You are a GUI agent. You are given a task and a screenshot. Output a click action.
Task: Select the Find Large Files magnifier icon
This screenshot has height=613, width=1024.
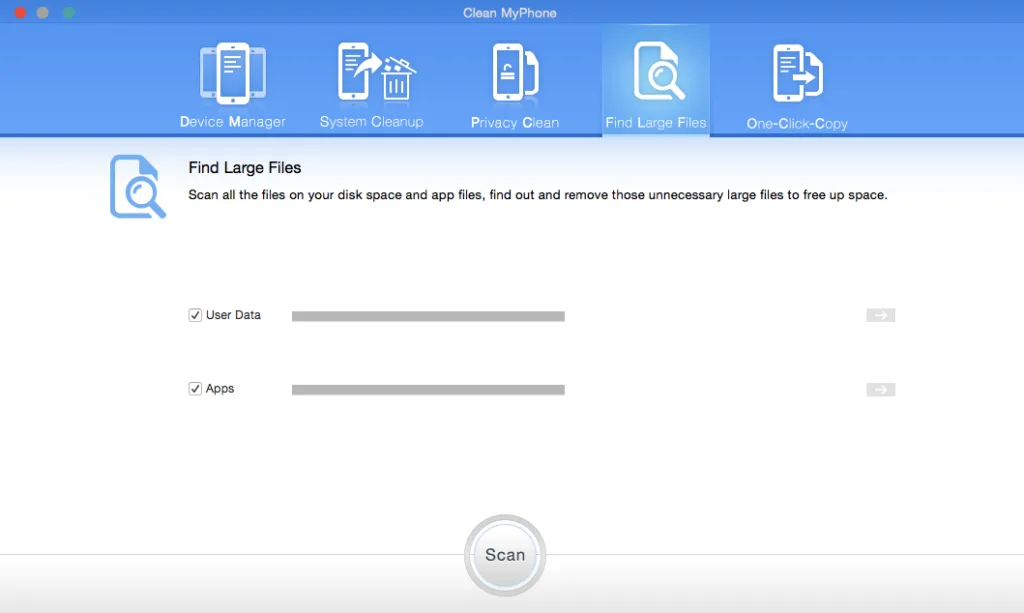(x=659, y=71)
